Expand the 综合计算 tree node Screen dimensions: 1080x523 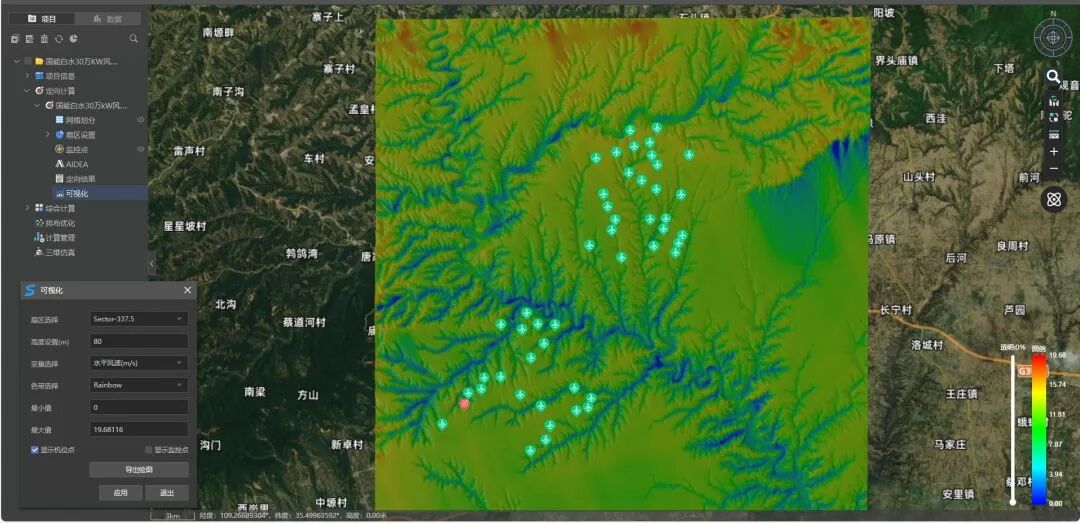point(27,208)
